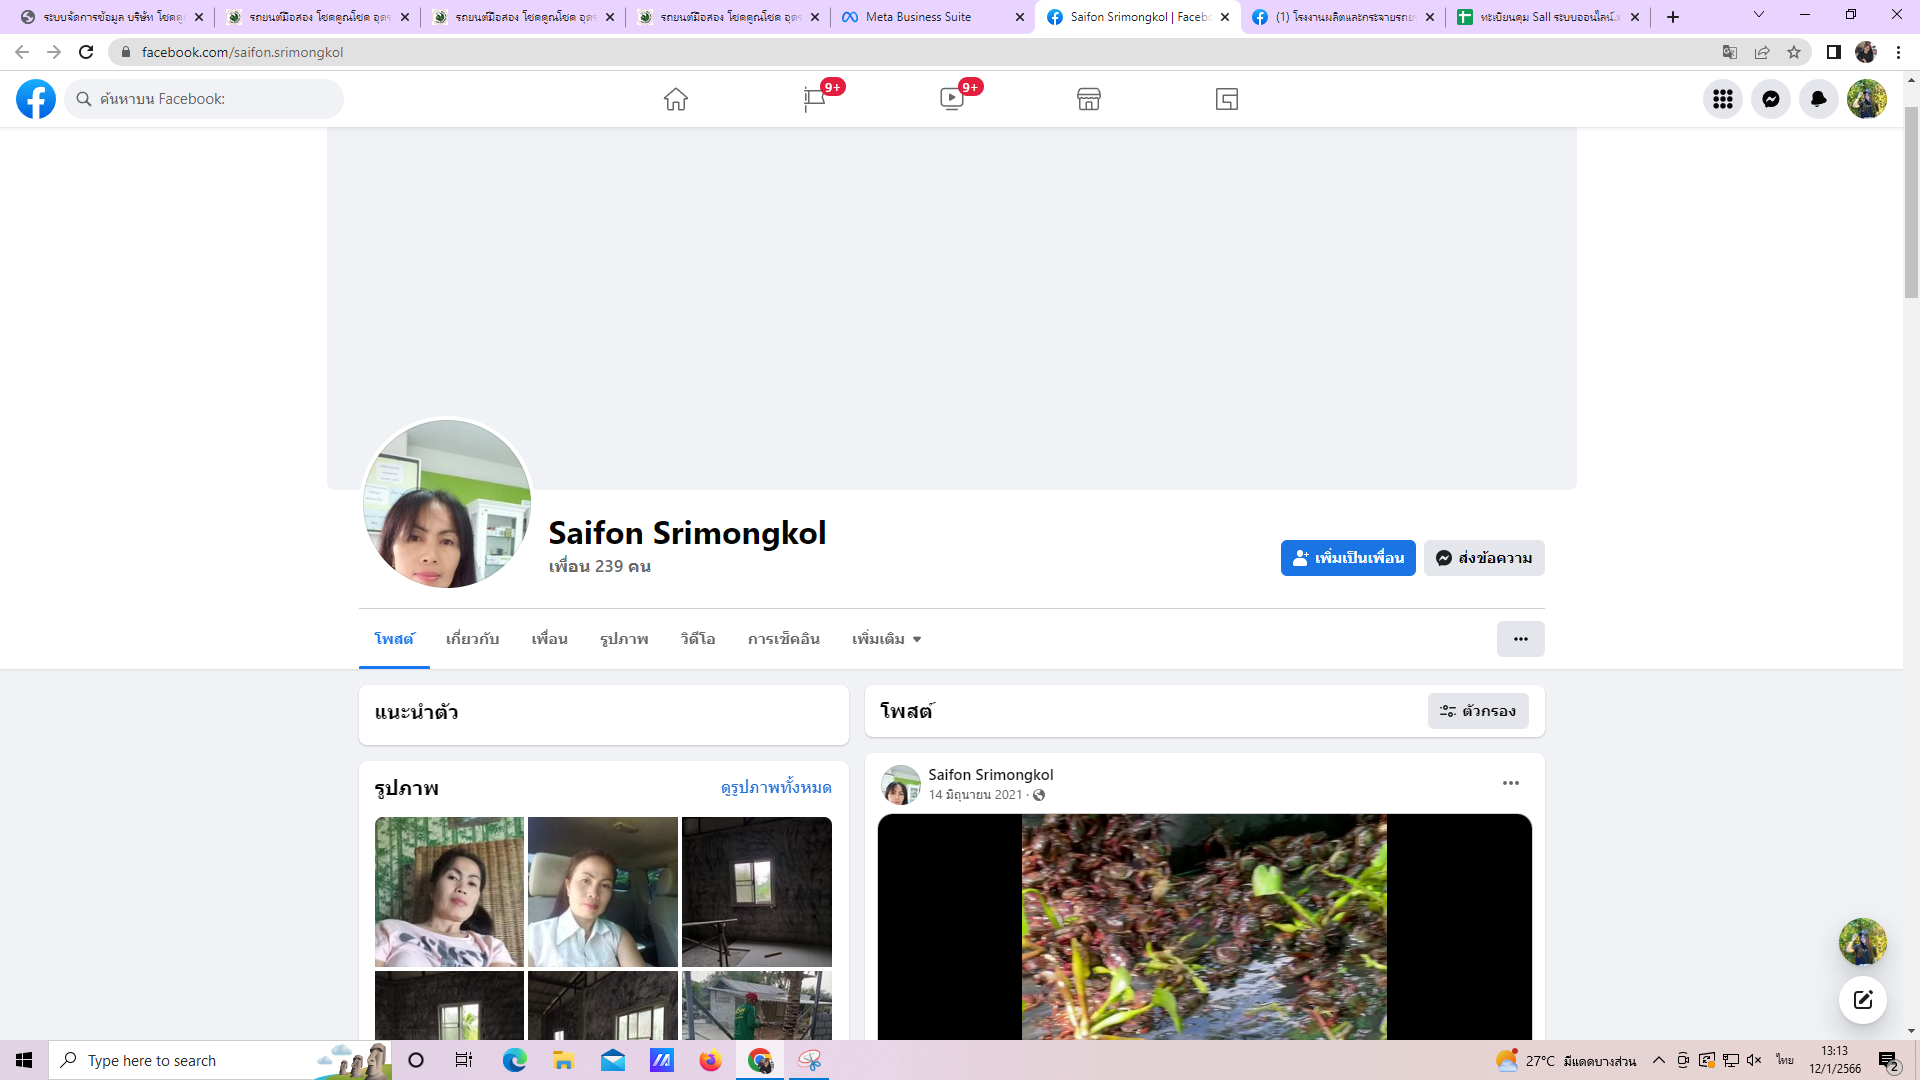
Task: Open the post's three-dot options menu
Action: click(x=1511, y=783)
